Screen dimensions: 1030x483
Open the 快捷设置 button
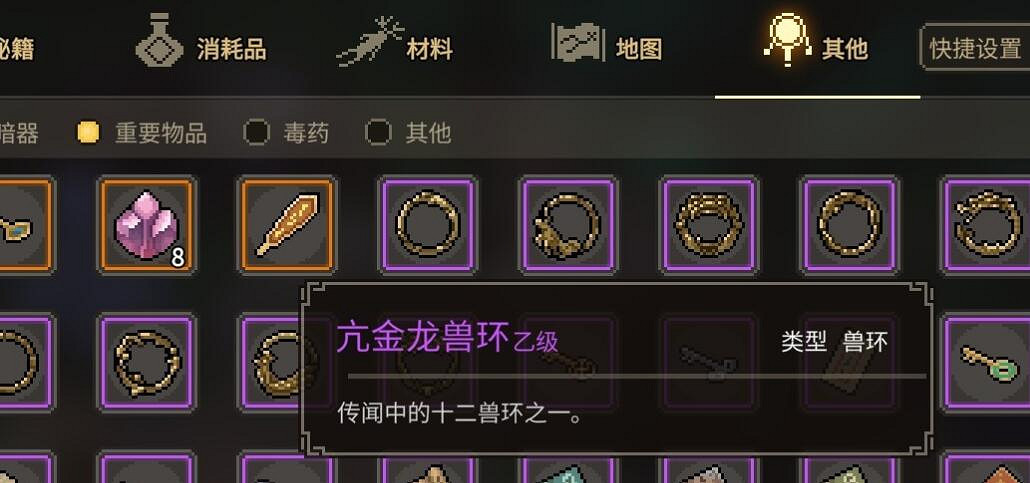click(975, 48)
